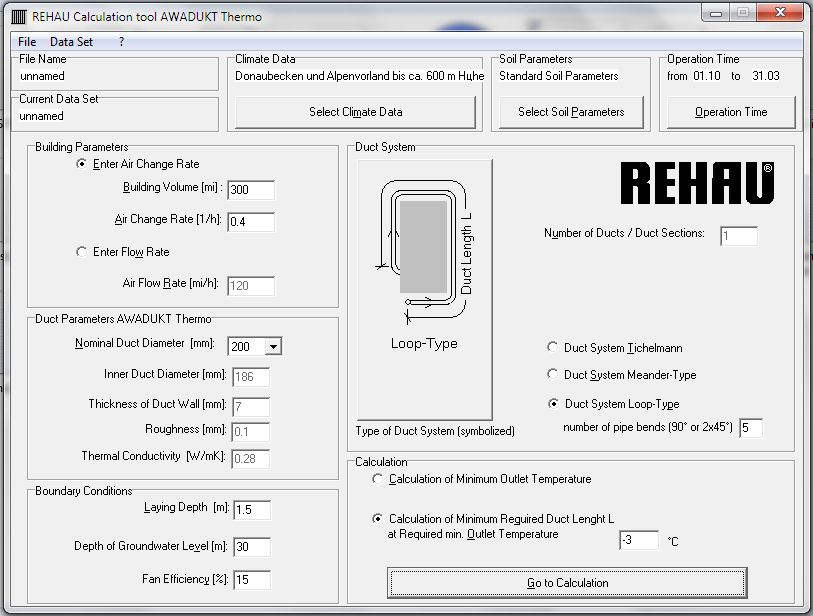Focus the number of pipe bends field
The height and width of the screenshot is (616, 813).
[x=751, y=428]
